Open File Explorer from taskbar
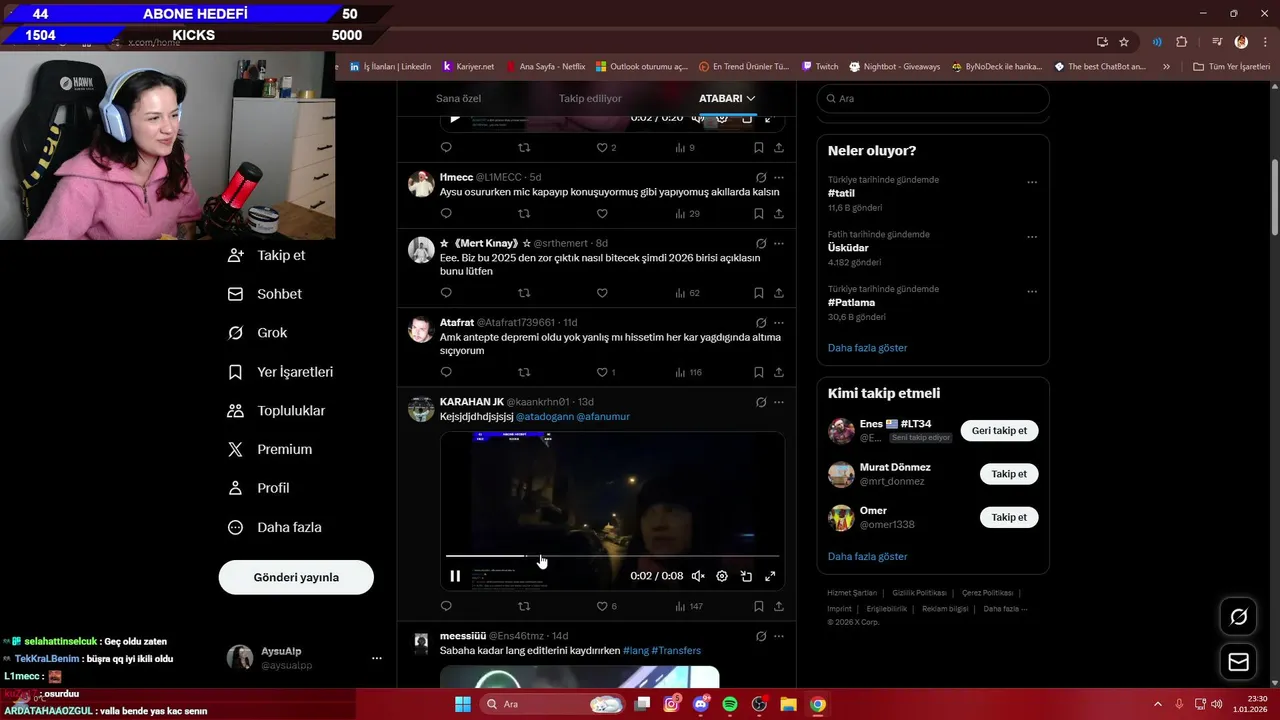Image resolution: width=1280 pixels, height=720 pixels. pos(788,704)
